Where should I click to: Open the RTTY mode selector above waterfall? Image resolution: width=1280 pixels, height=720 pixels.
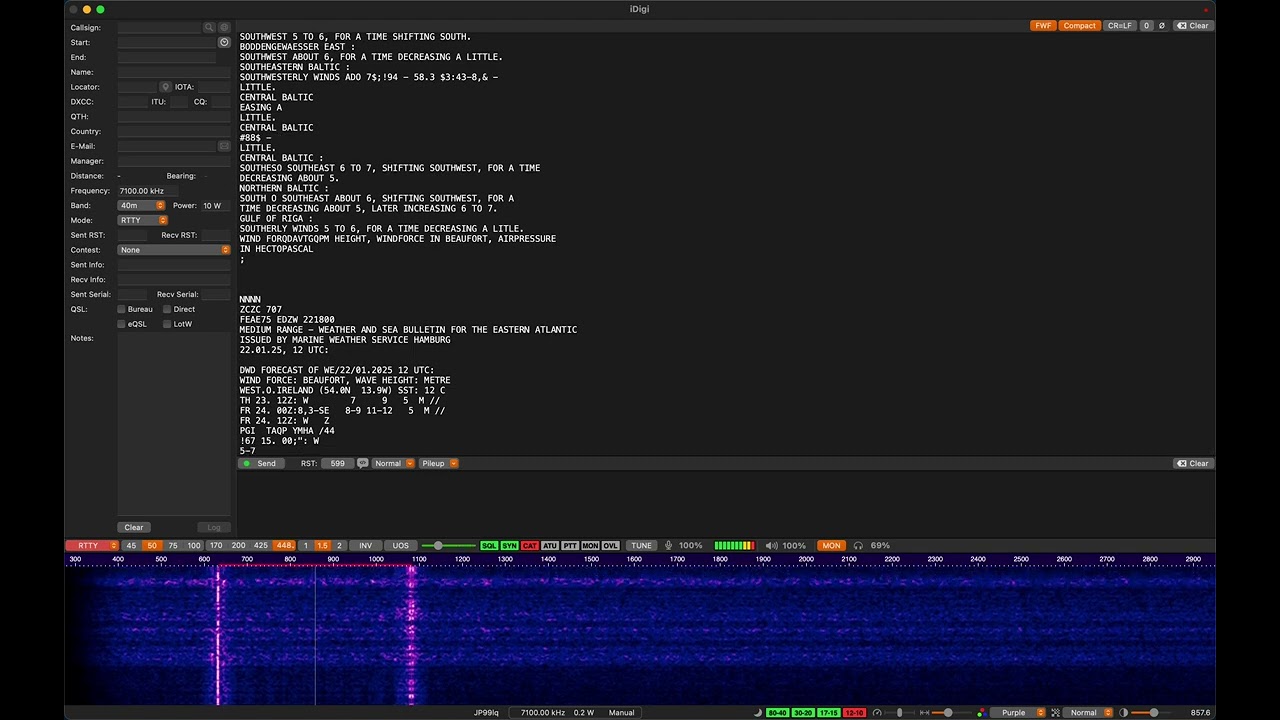pyautogui.click(x=93, y=546)
